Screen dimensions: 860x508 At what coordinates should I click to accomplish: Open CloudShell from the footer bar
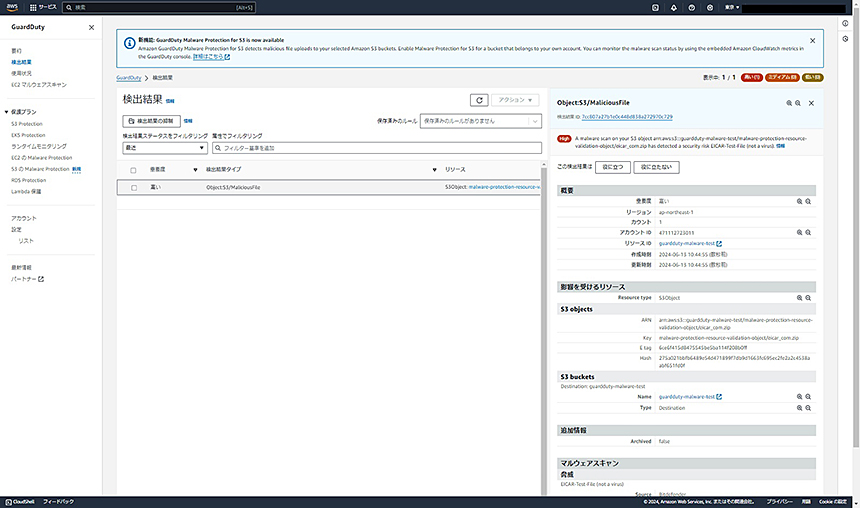coord(20,502)
